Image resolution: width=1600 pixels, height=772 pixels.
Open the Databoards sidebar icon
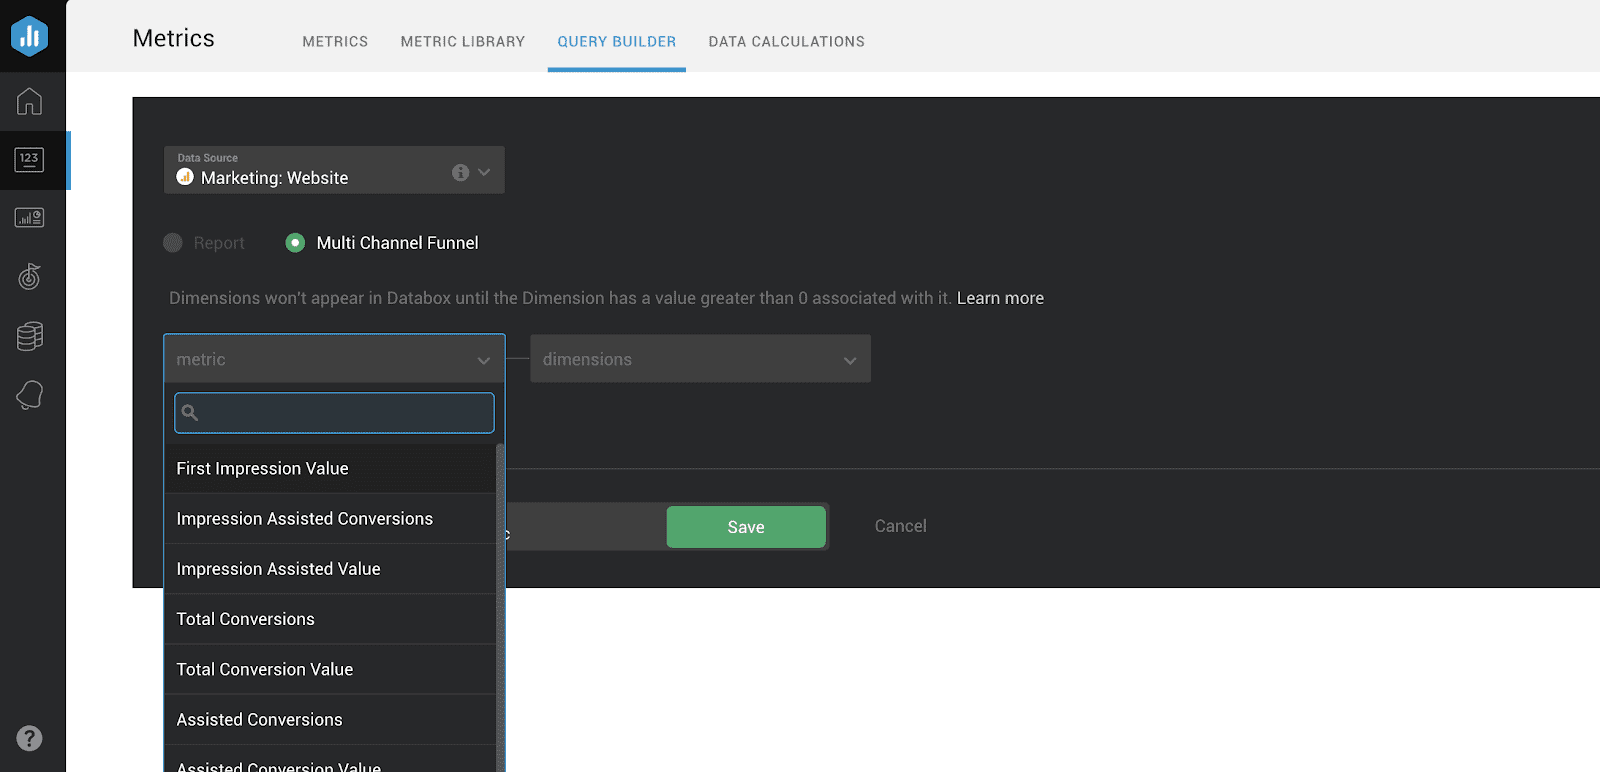[30, 218]
